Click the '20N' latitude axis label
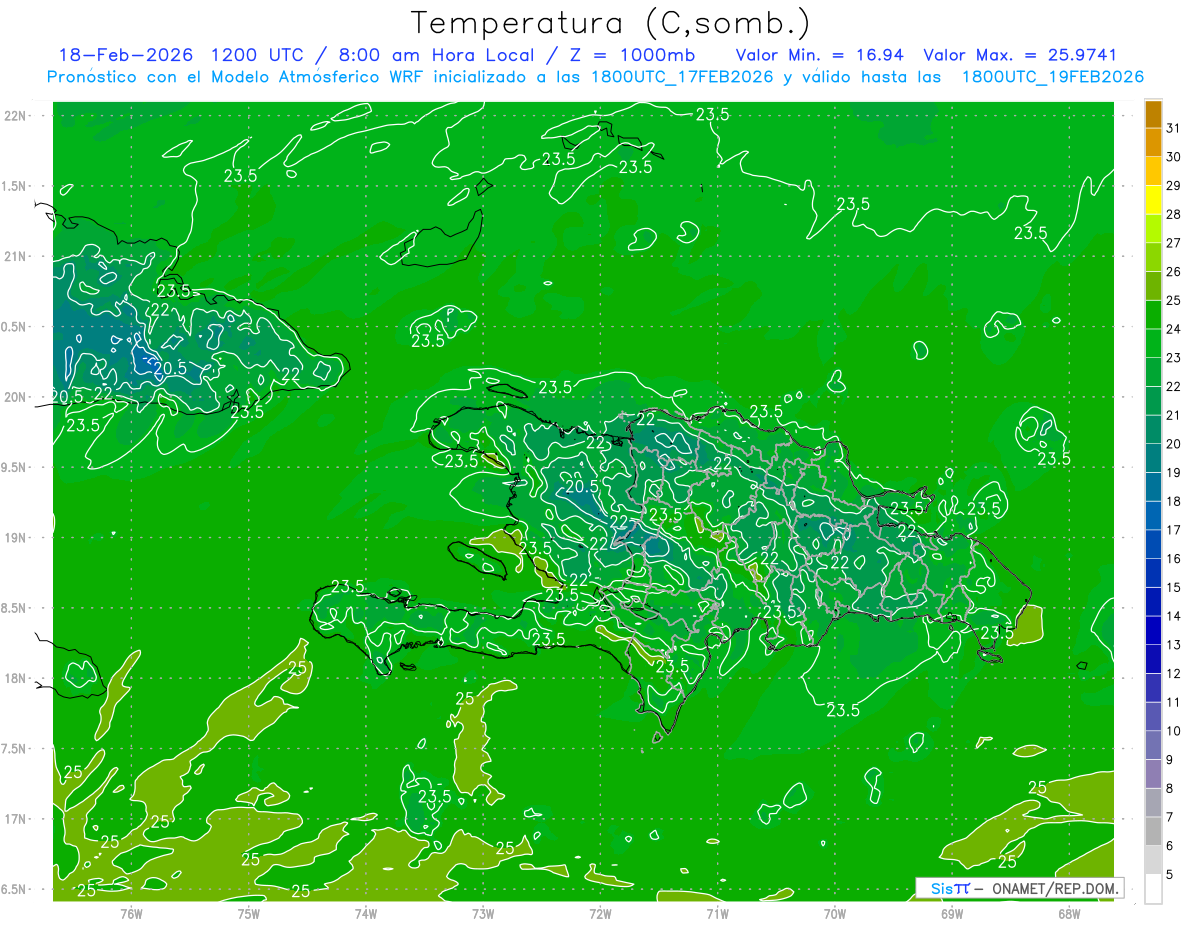 tap(17, 397)
